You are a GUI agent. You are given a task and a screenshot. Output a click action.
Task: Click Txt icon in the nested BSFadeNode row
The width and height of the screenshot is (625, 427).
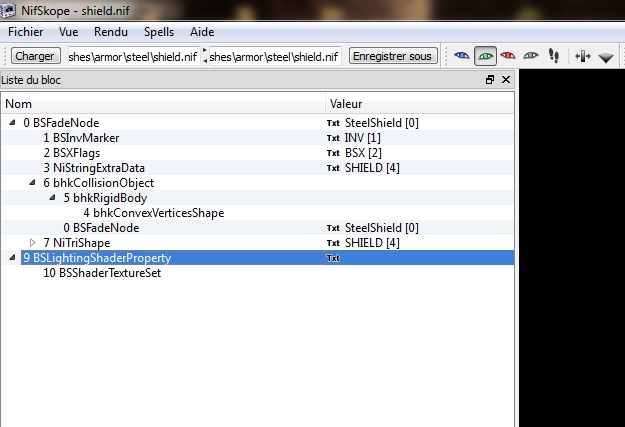(333, 228)
